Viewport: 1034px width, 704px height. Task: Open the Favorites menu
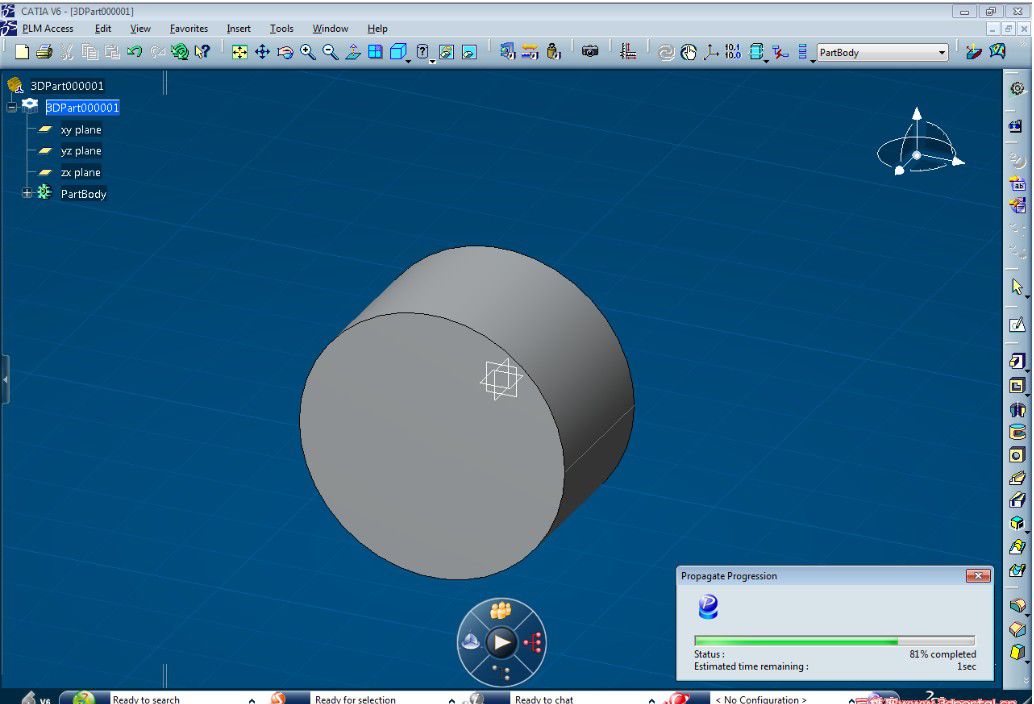(189, 28)
